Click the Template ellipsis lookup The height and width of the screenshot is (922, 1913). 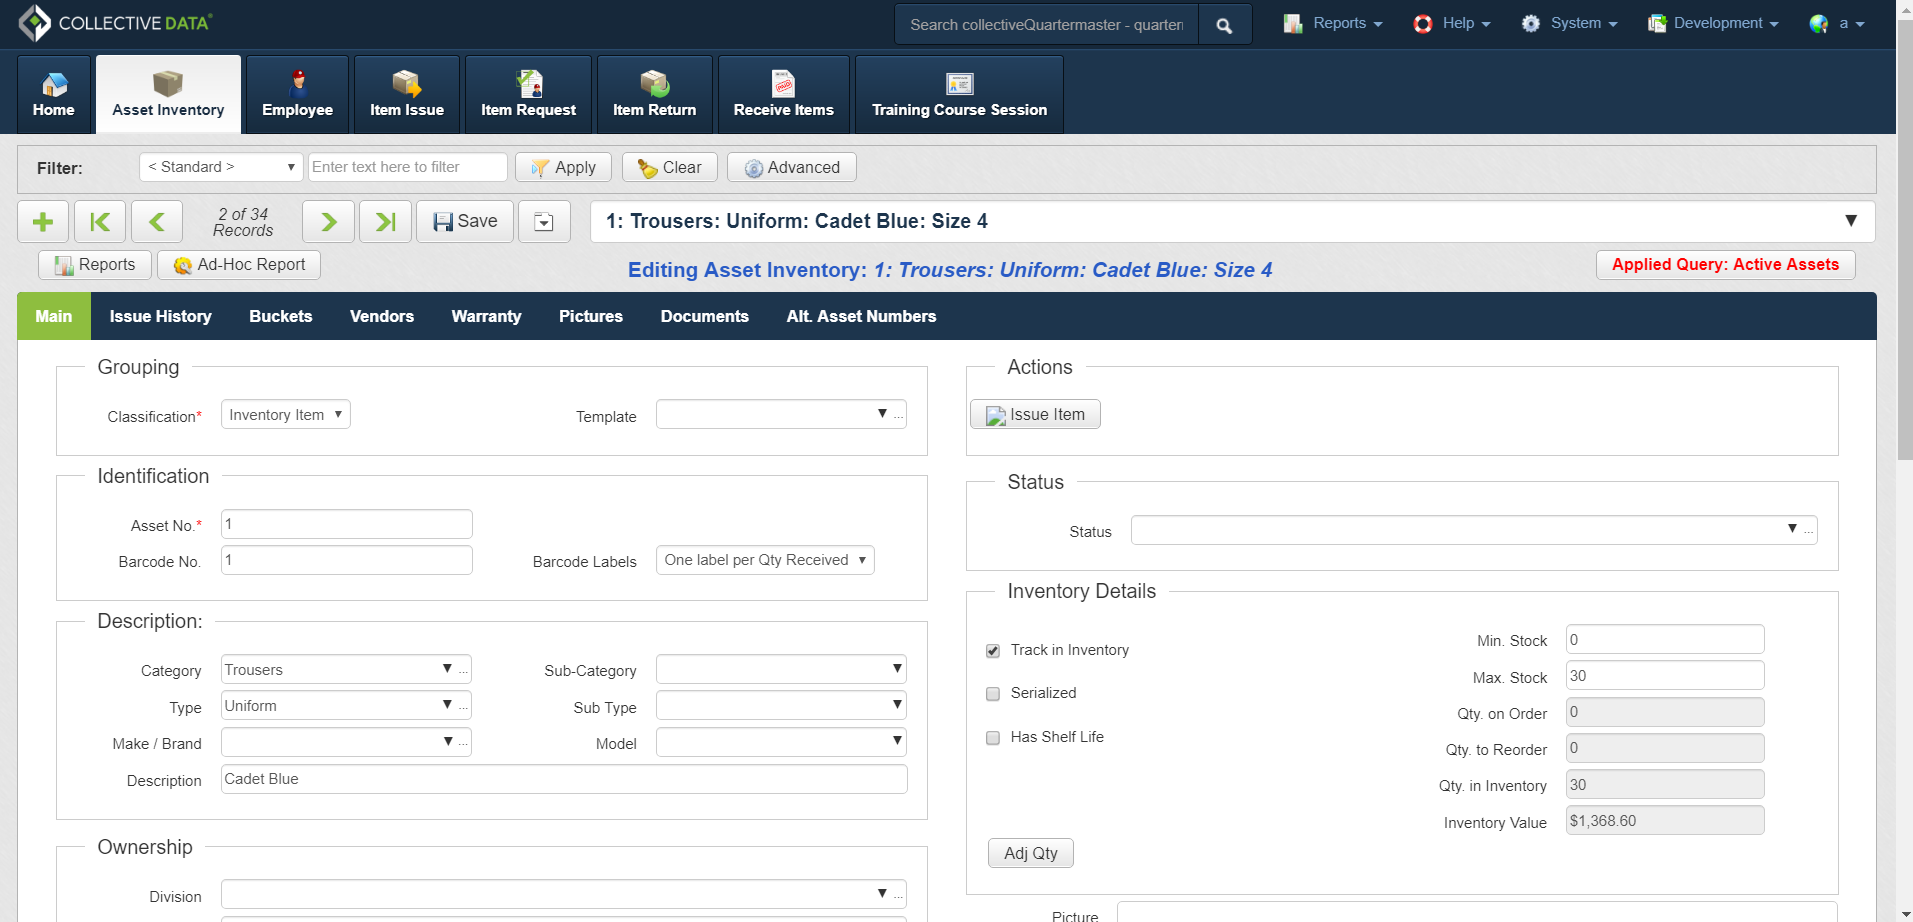coord(898,415)
